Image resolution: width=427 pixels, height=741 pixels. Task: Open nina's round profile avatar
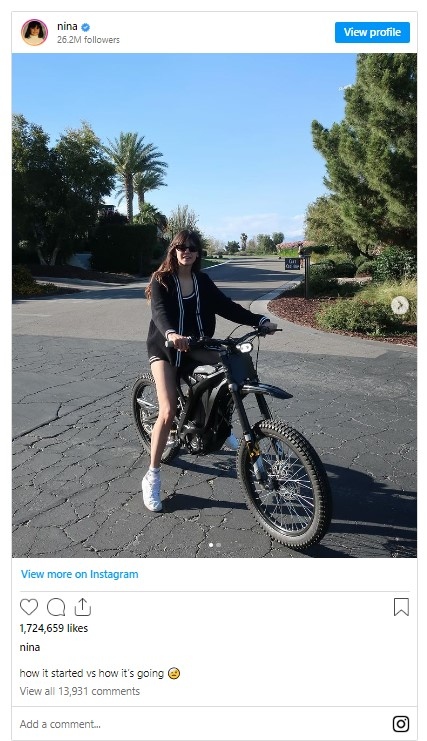click(34, 33)
